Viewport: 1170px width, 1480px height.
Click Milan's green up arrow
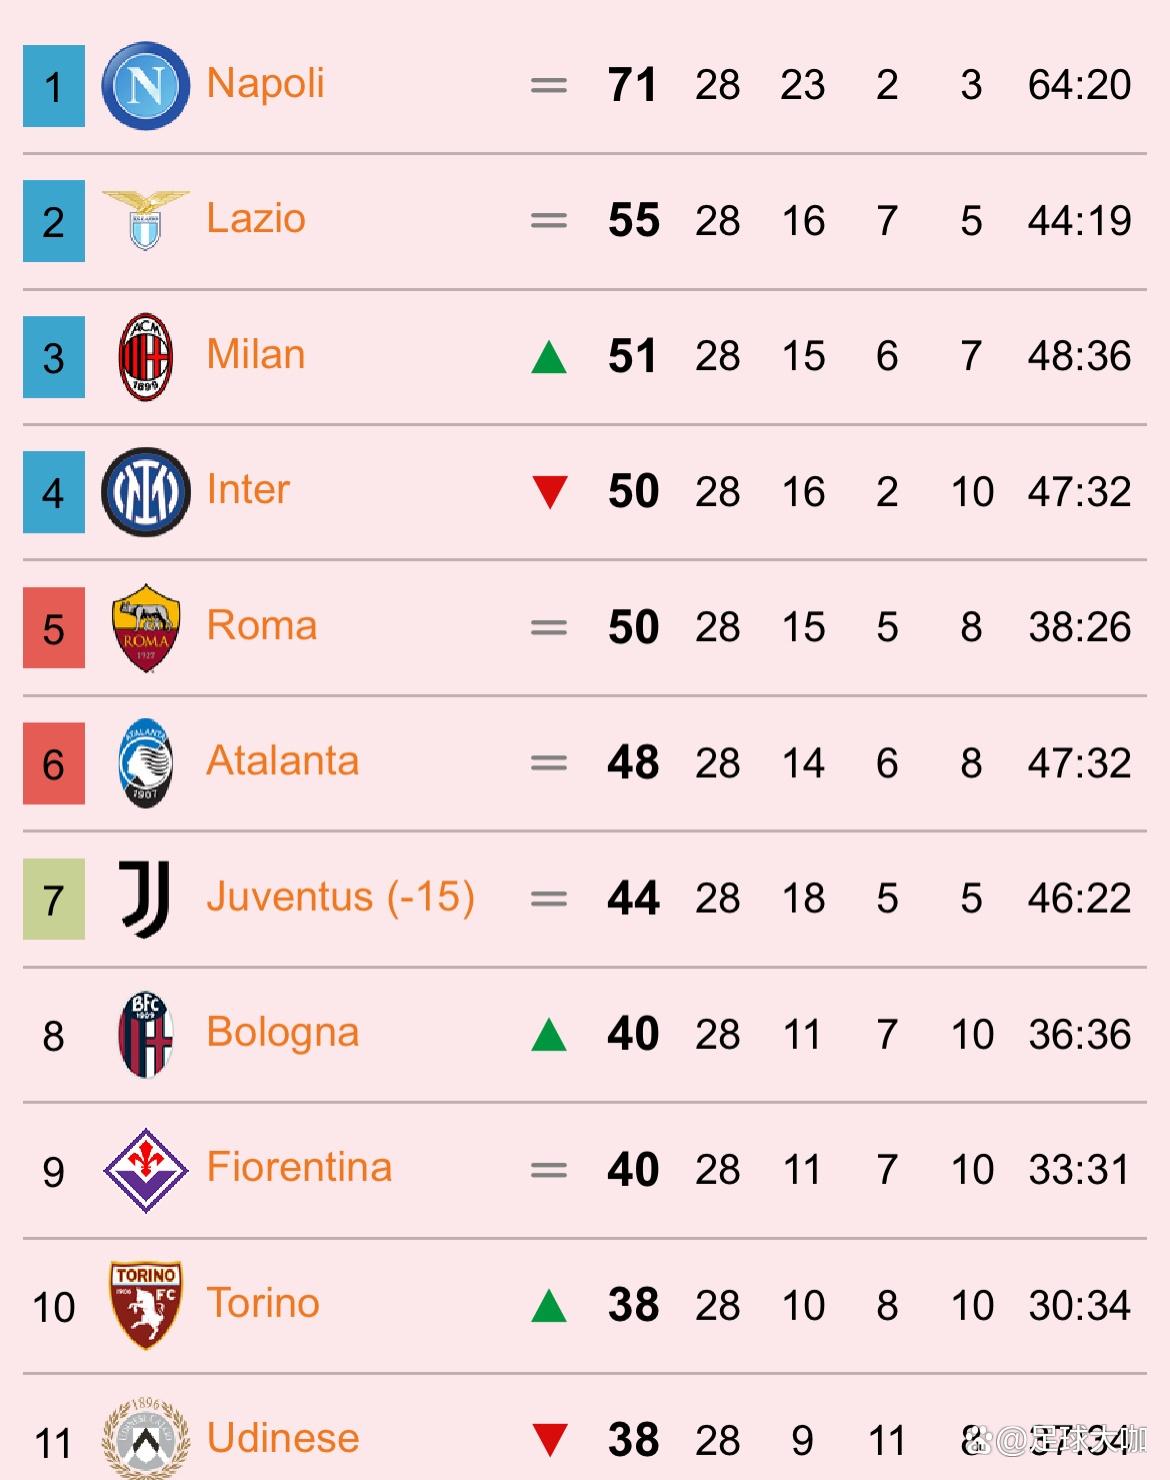(x=549, y=357)
